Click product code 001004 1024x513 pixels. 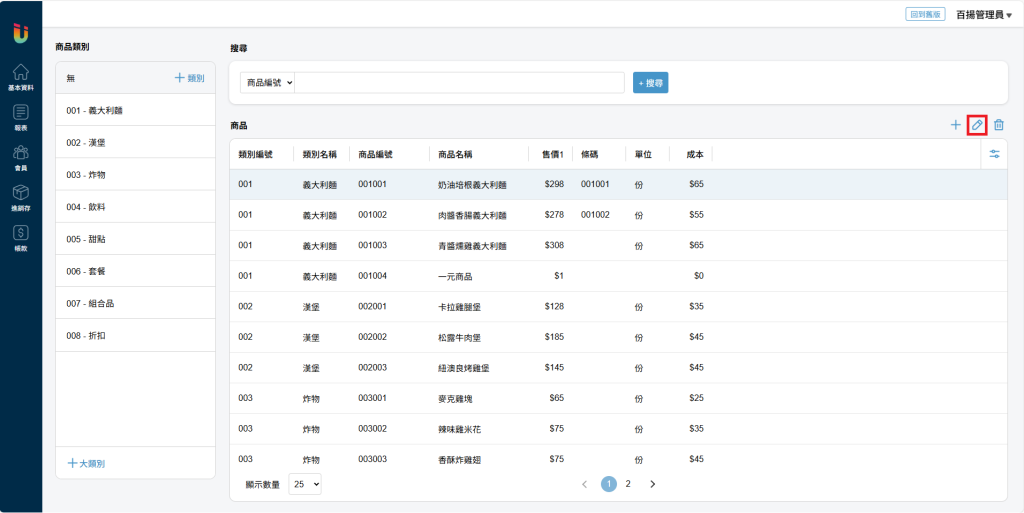(x=372, y=276)
